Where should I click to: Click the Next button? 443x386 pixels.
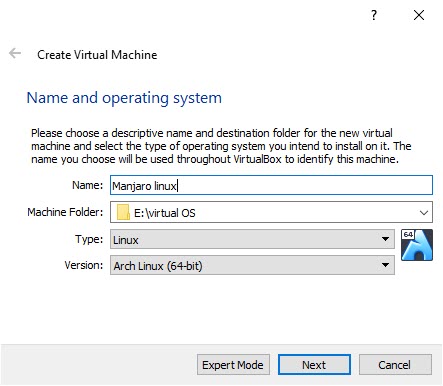(x=314, y=365)
